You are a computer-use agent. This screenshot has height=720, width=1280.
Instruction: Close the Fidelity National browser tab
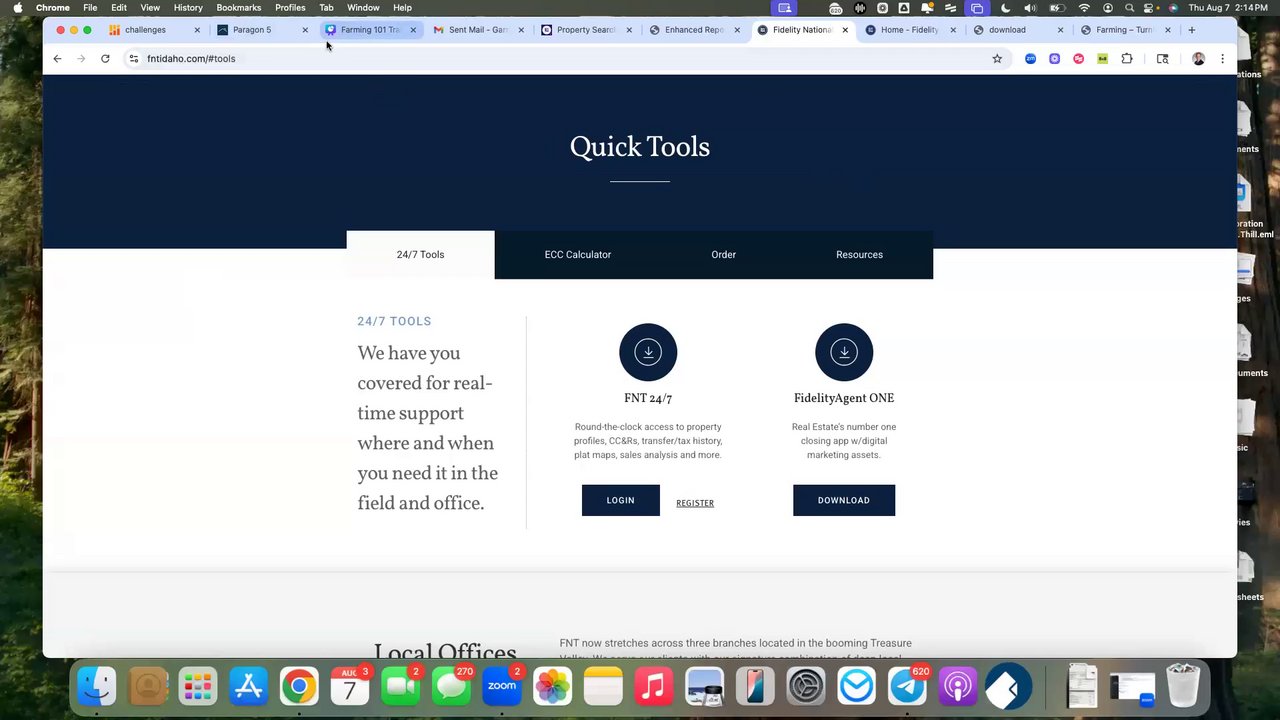(845, 30)
